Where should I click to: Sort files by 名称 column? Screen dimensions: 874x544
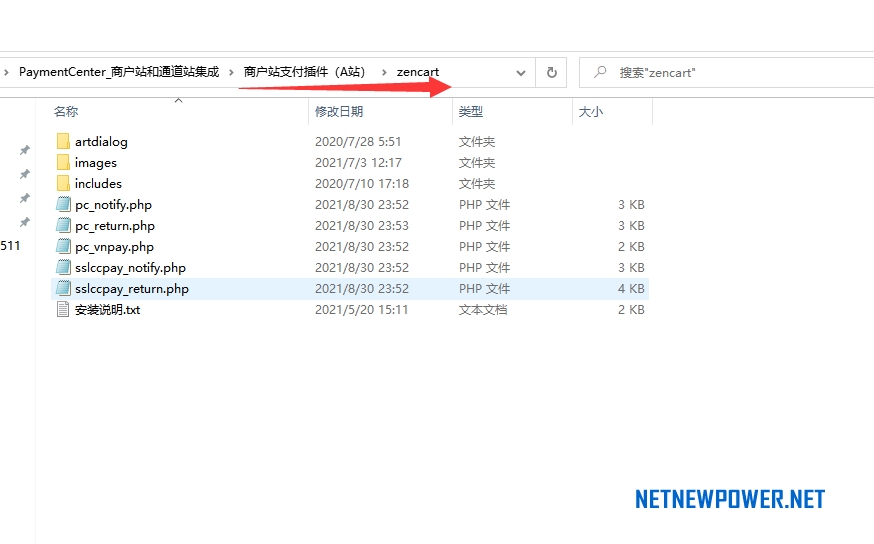(66, 111)
